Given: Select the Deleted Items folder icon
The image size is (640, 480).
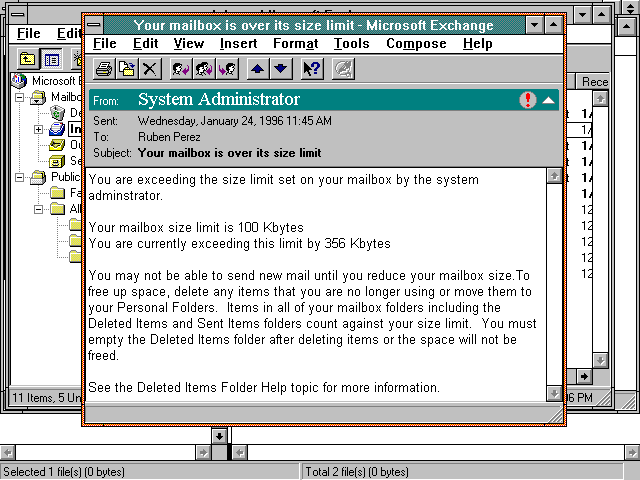Looking at the screenshot, I should tap(57, 113).
